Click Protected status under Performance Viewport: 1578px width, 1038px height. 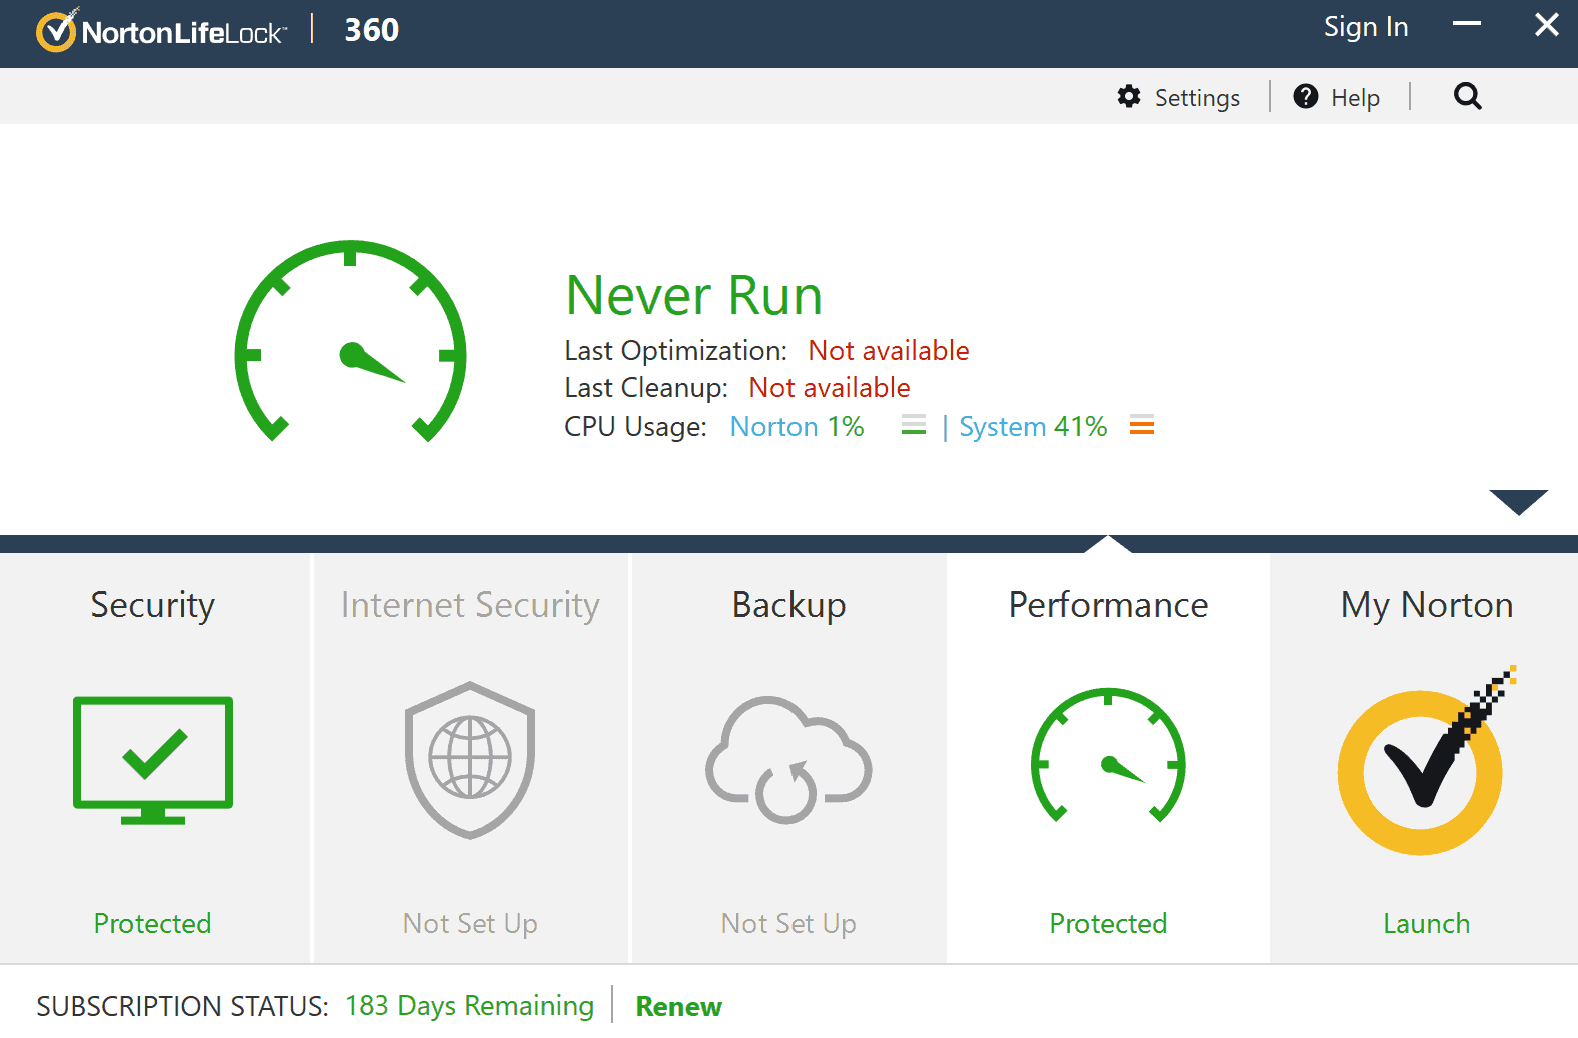pos(1108,923)
